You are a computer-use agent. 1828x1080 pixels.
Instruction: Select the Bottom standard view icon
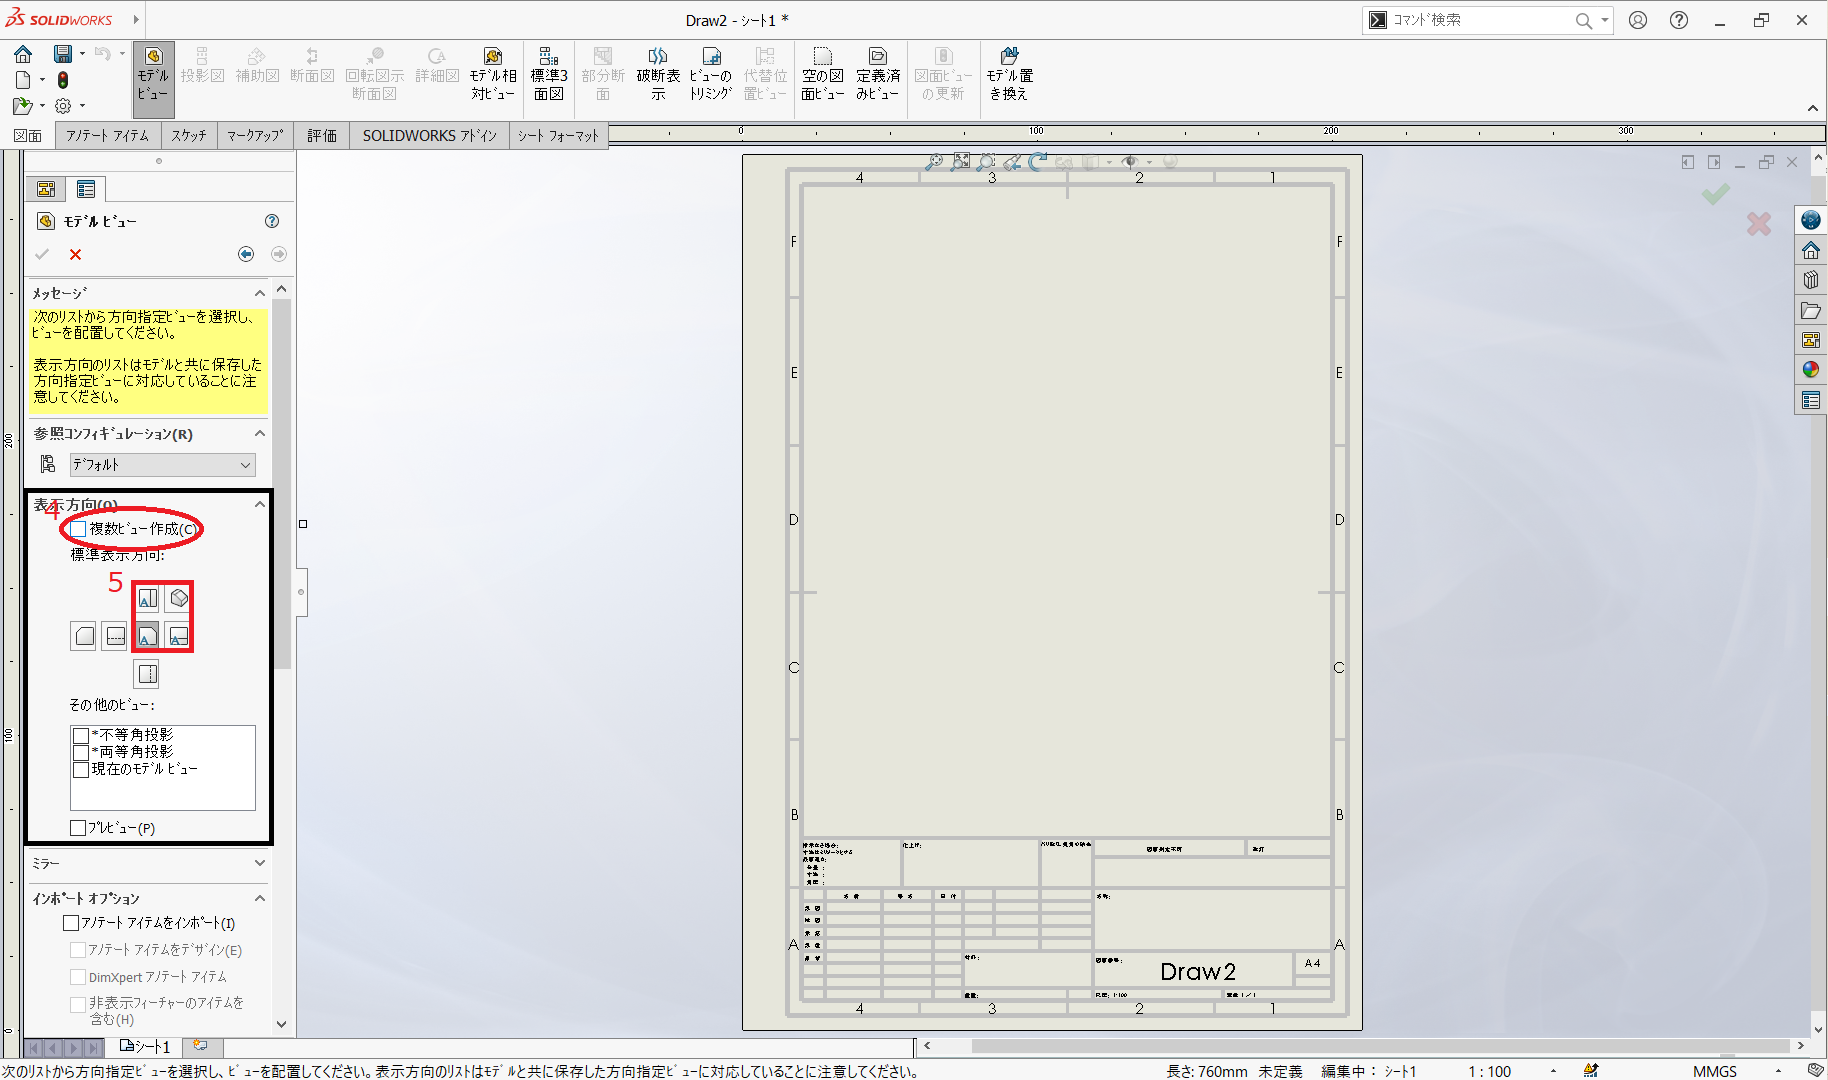[x=147, y=674]
